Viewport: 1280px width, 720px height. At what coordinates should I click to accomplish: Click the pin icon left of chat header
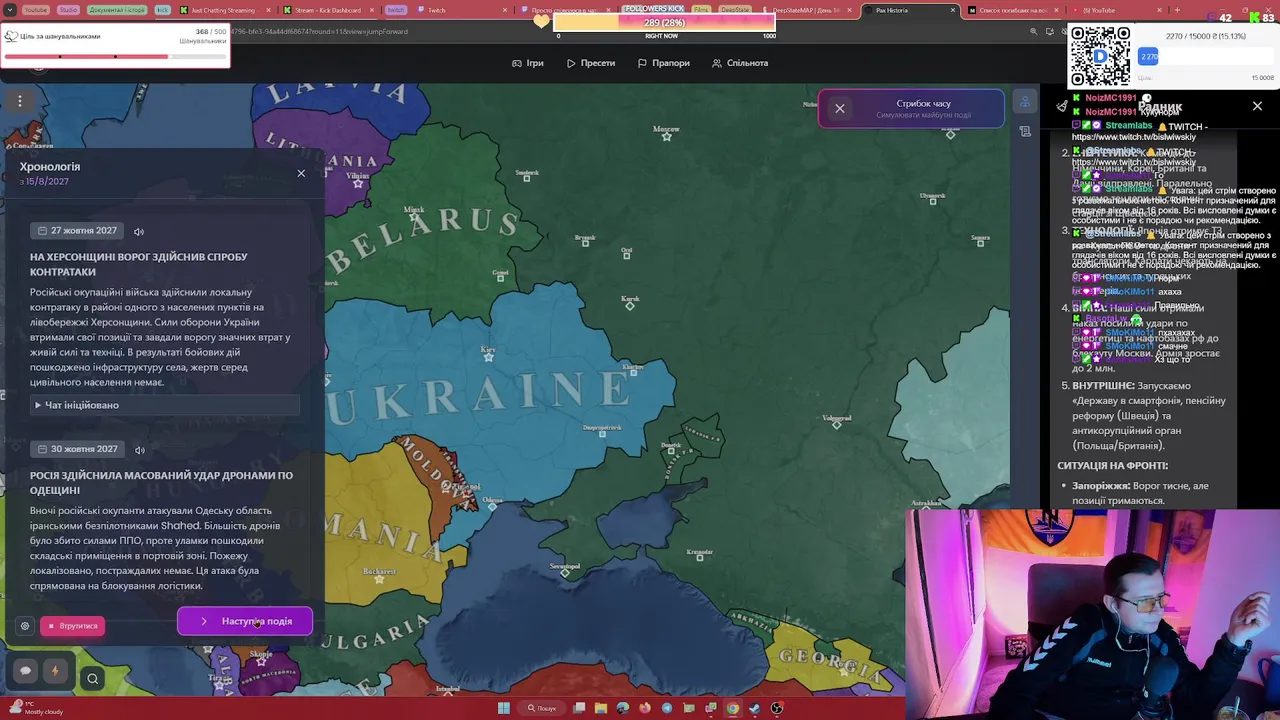click(1062, 106)
